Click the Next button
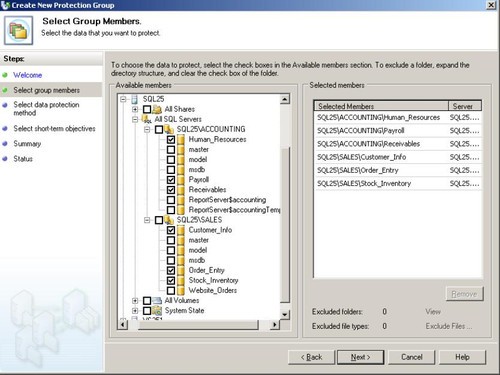The height and width of the screenshot is (375, 500). click(360, 357)
